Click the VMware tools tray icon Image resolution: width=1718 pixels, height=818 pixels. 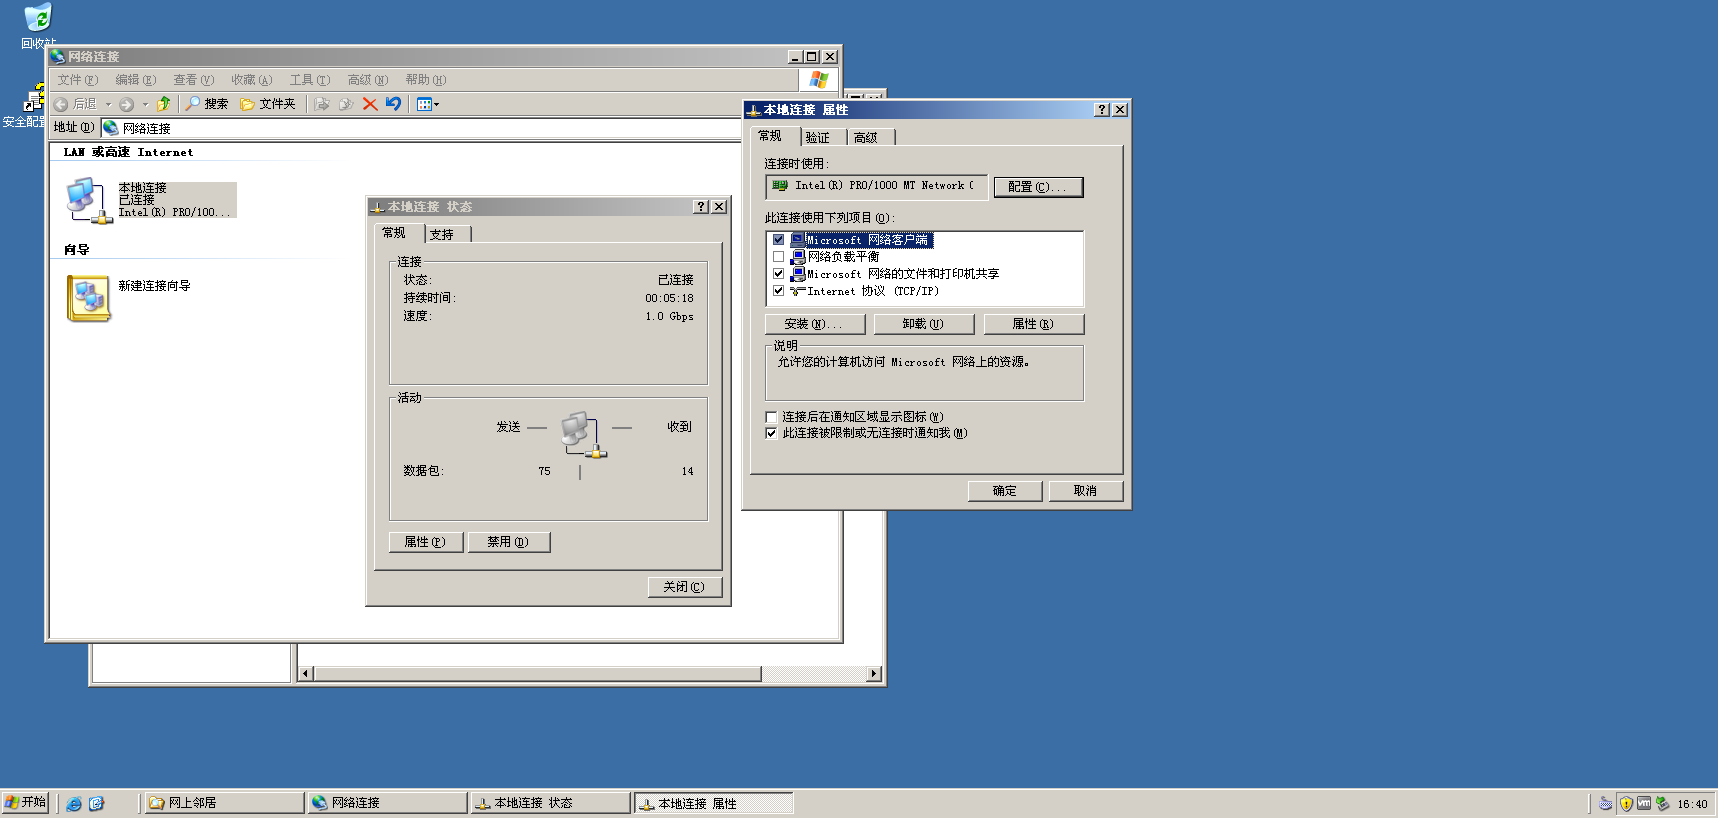point(1644,803)
